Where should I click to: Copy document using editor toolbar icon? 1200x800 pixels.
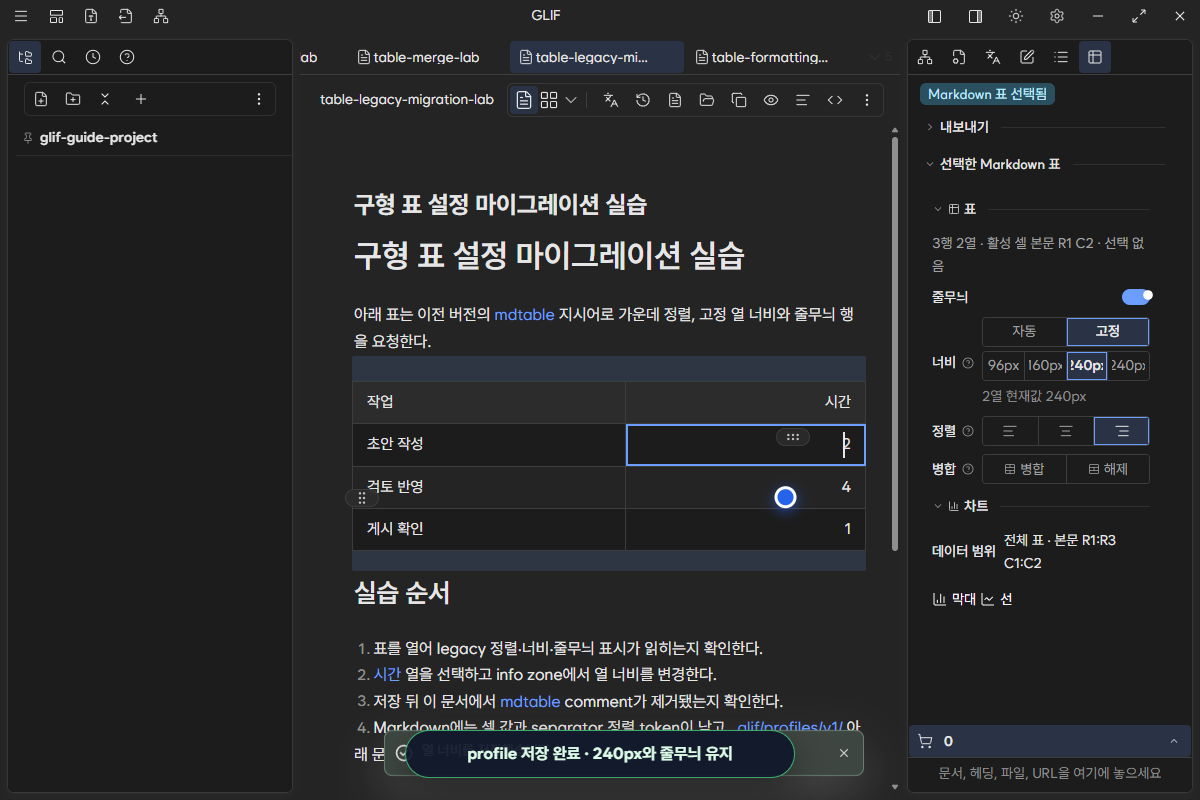[x=739, y=100]
